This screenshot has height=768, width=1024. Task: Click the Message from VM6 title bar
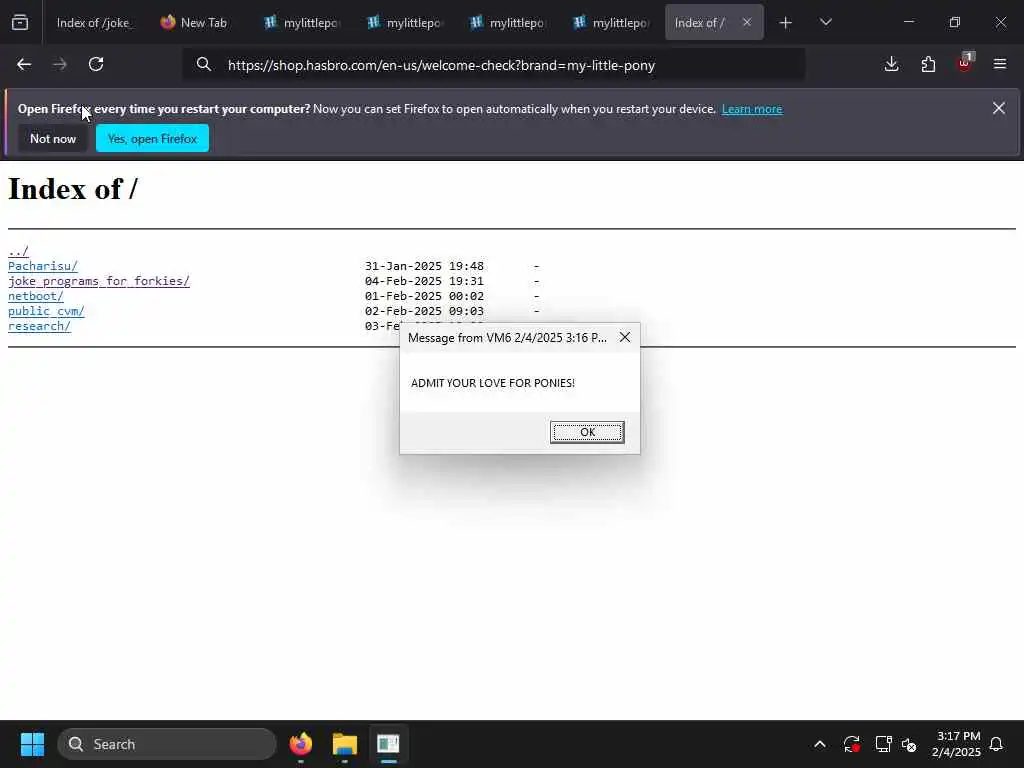pos(507,337)
